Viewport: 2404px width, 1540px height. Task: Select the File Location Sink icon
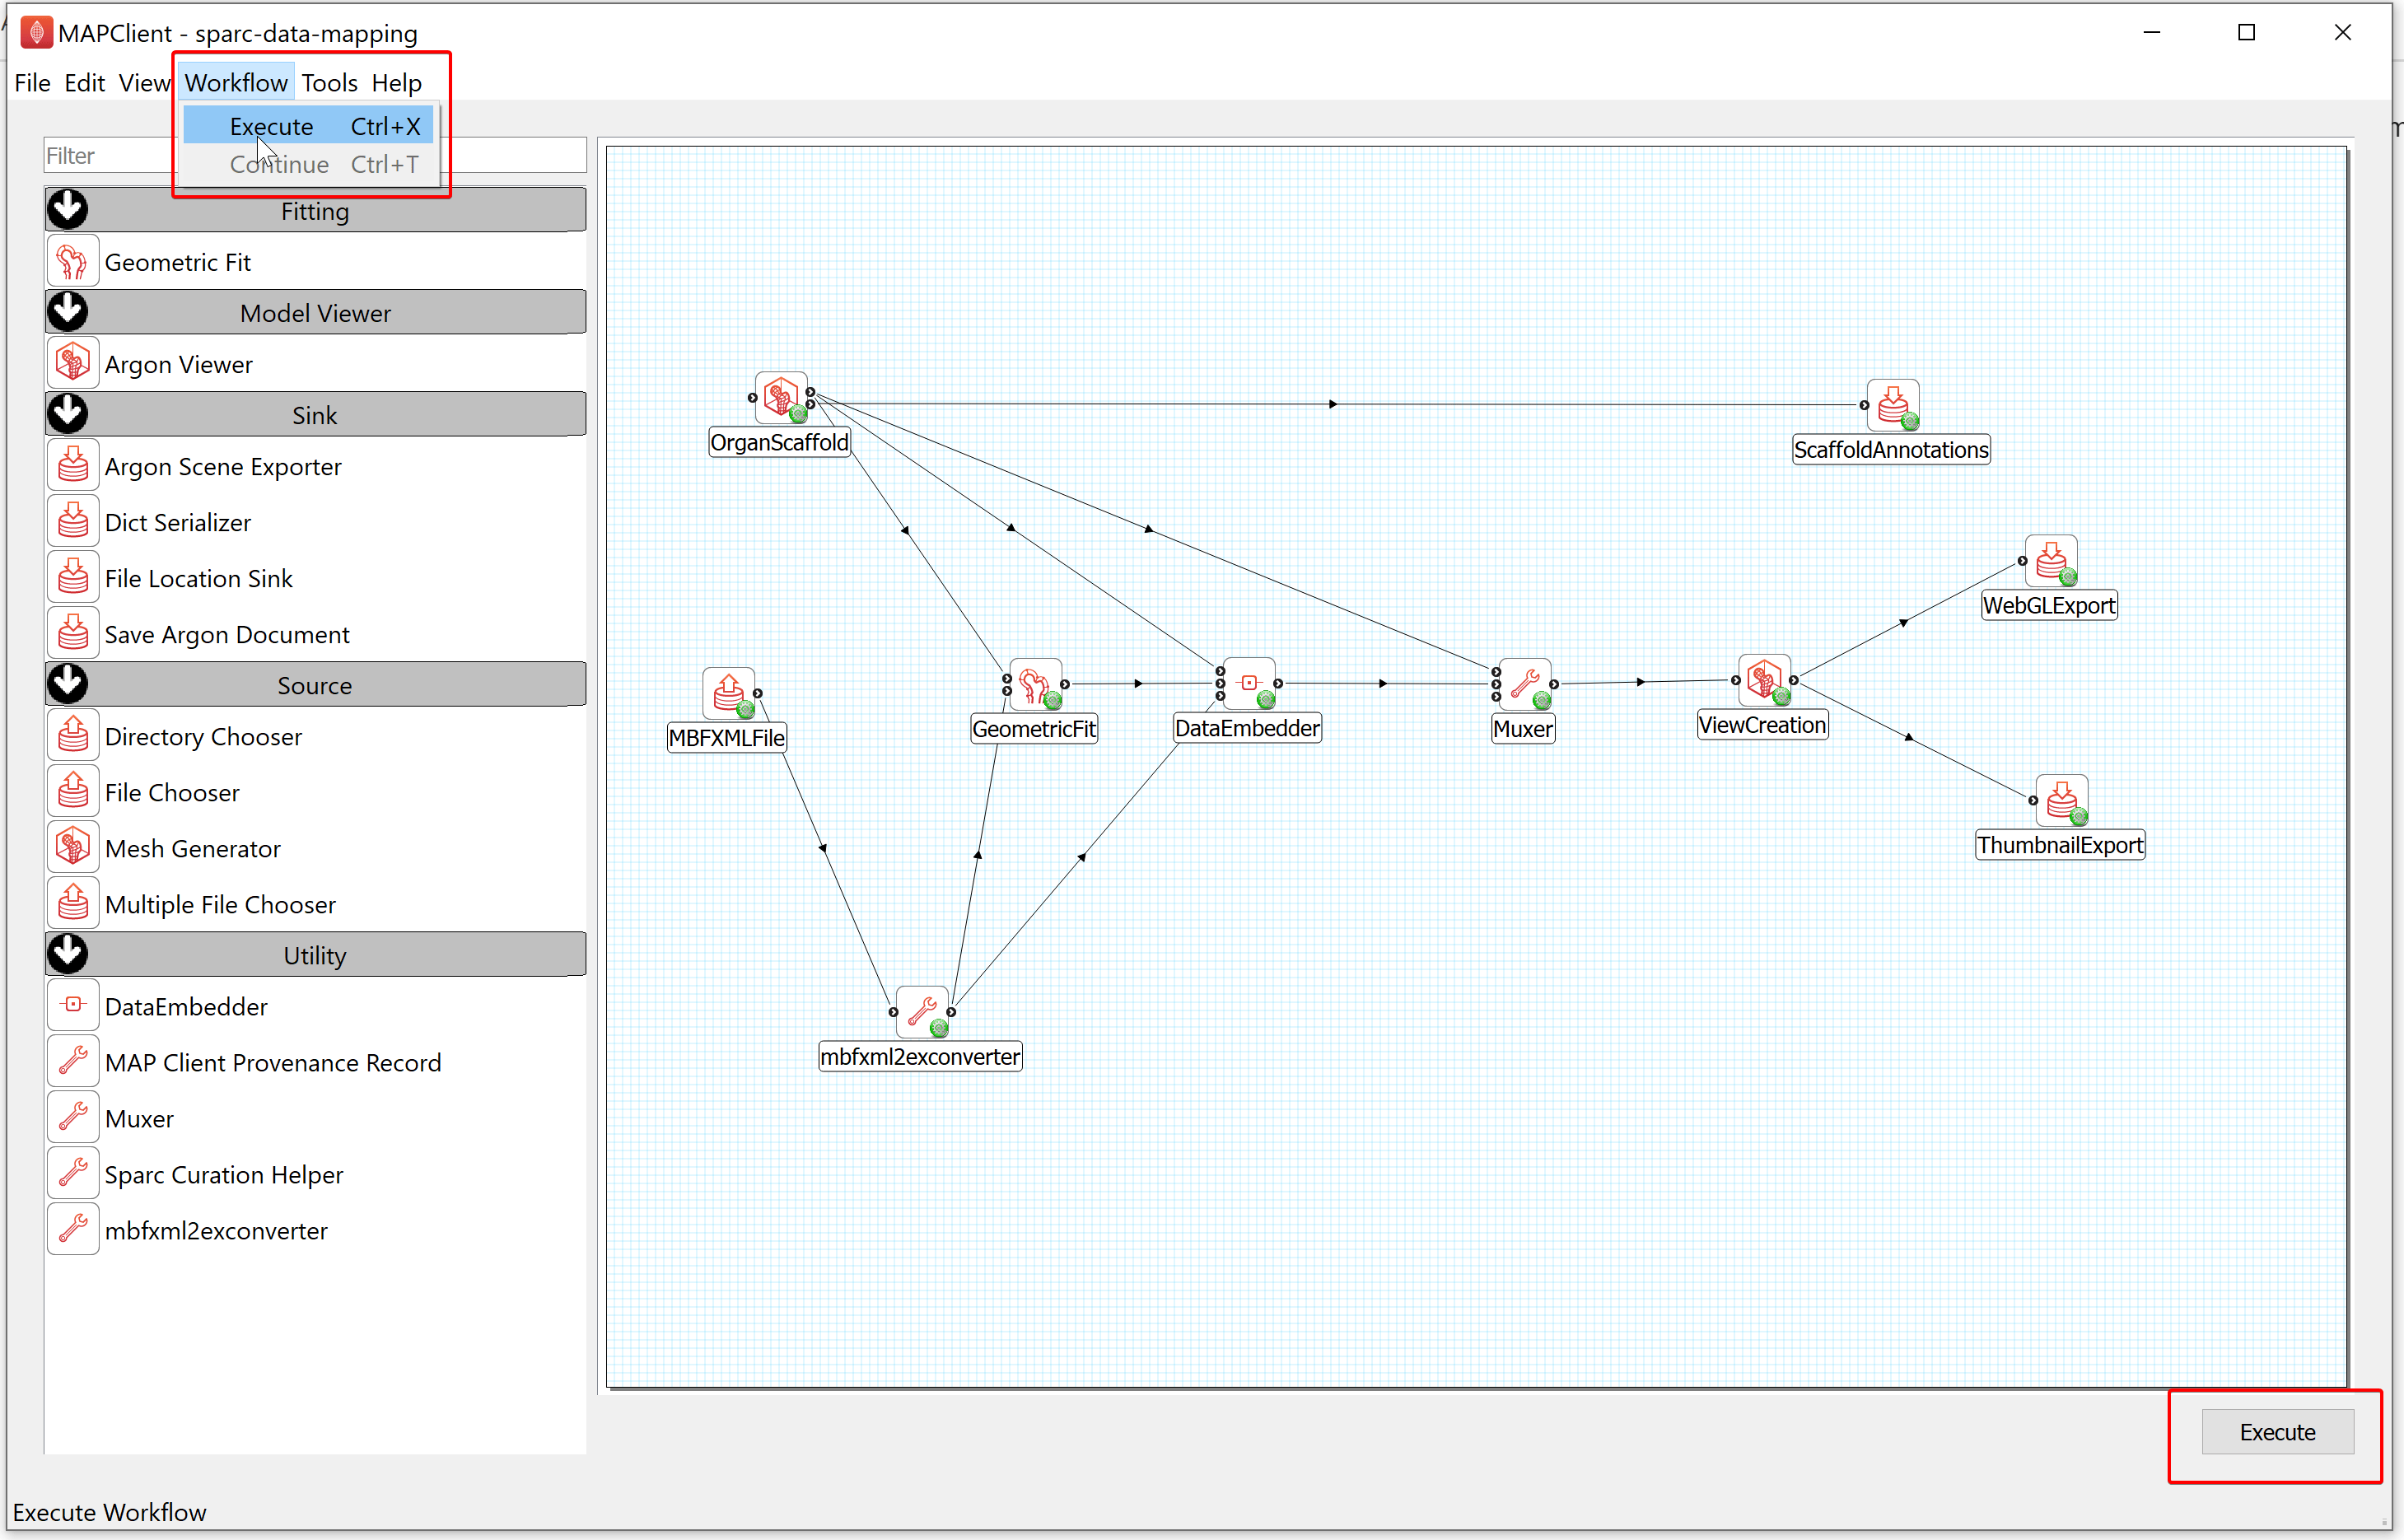[x=73, y=578]
